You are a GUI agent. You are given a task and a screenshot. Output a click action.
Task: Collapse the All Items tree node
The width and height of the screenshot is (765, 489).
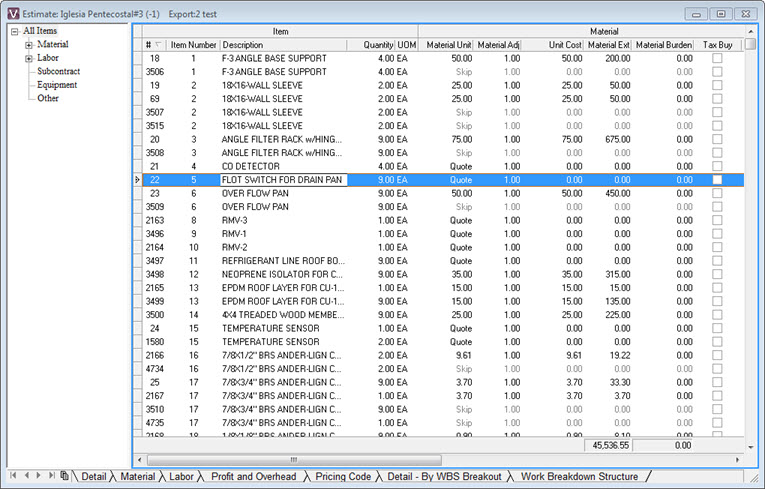[15, 31]
